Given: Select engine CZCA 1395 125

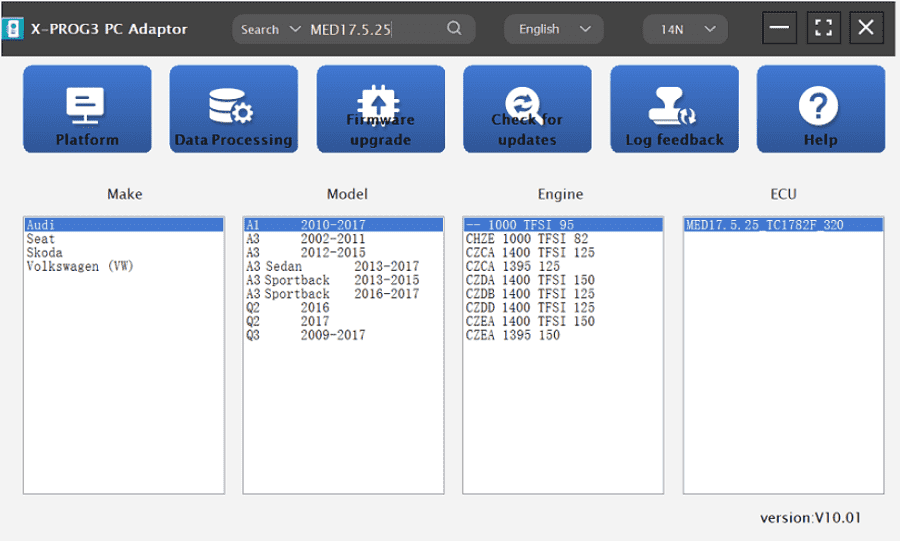Looking at the screenshot, I should [x=563, y=266].
